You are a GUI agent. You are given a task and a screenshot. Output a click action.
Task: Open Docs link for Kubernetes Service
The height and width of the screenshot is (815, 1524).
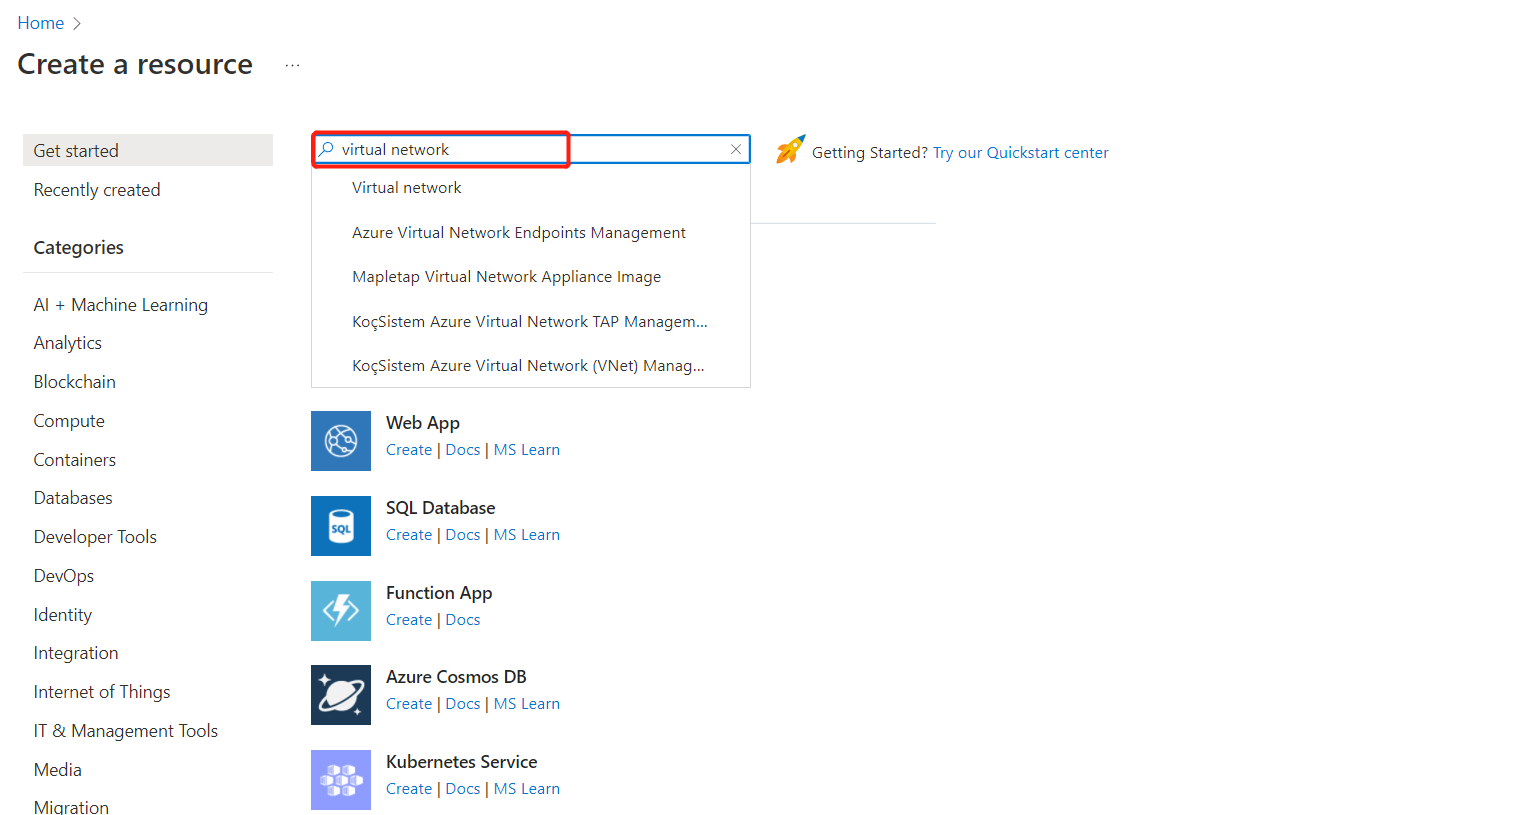[463, 789]
